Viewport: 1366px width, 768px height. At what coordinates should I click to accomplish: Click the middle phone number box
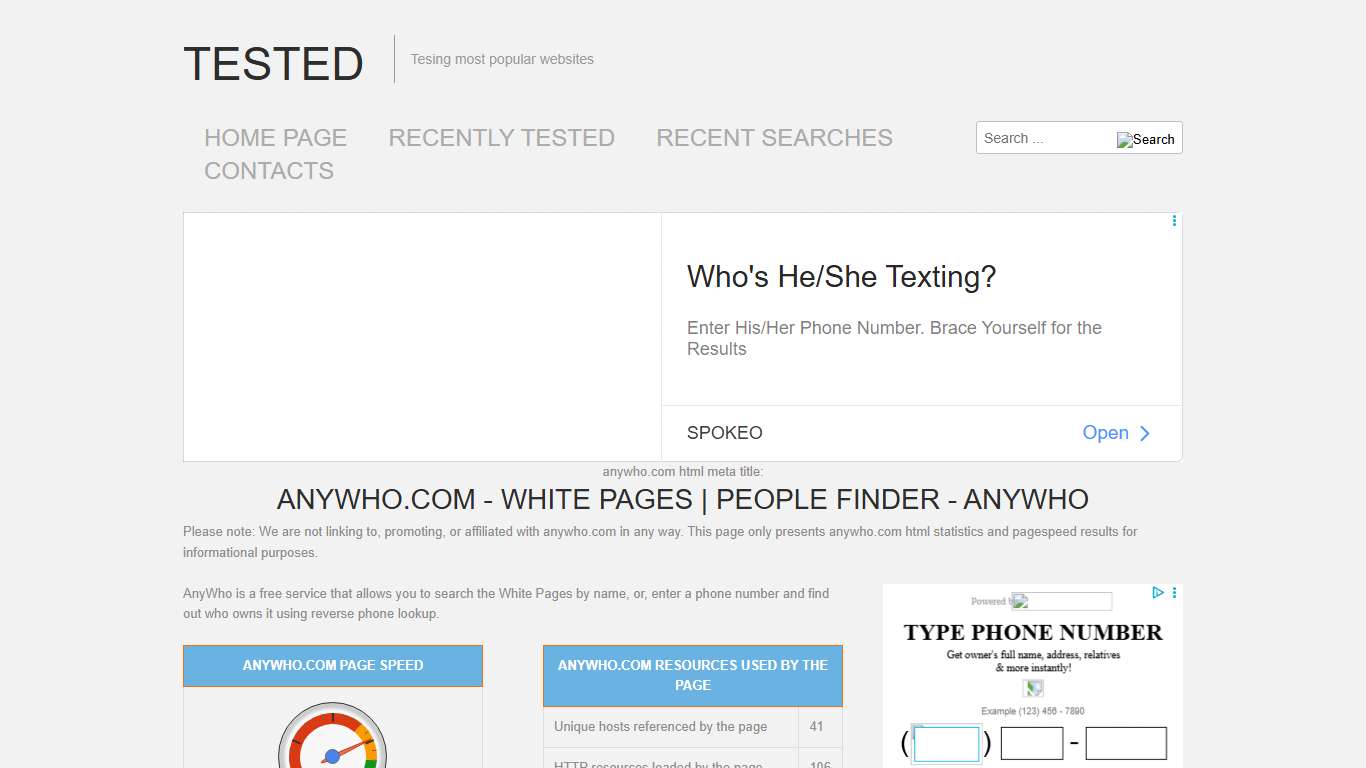click(1031, 743)
